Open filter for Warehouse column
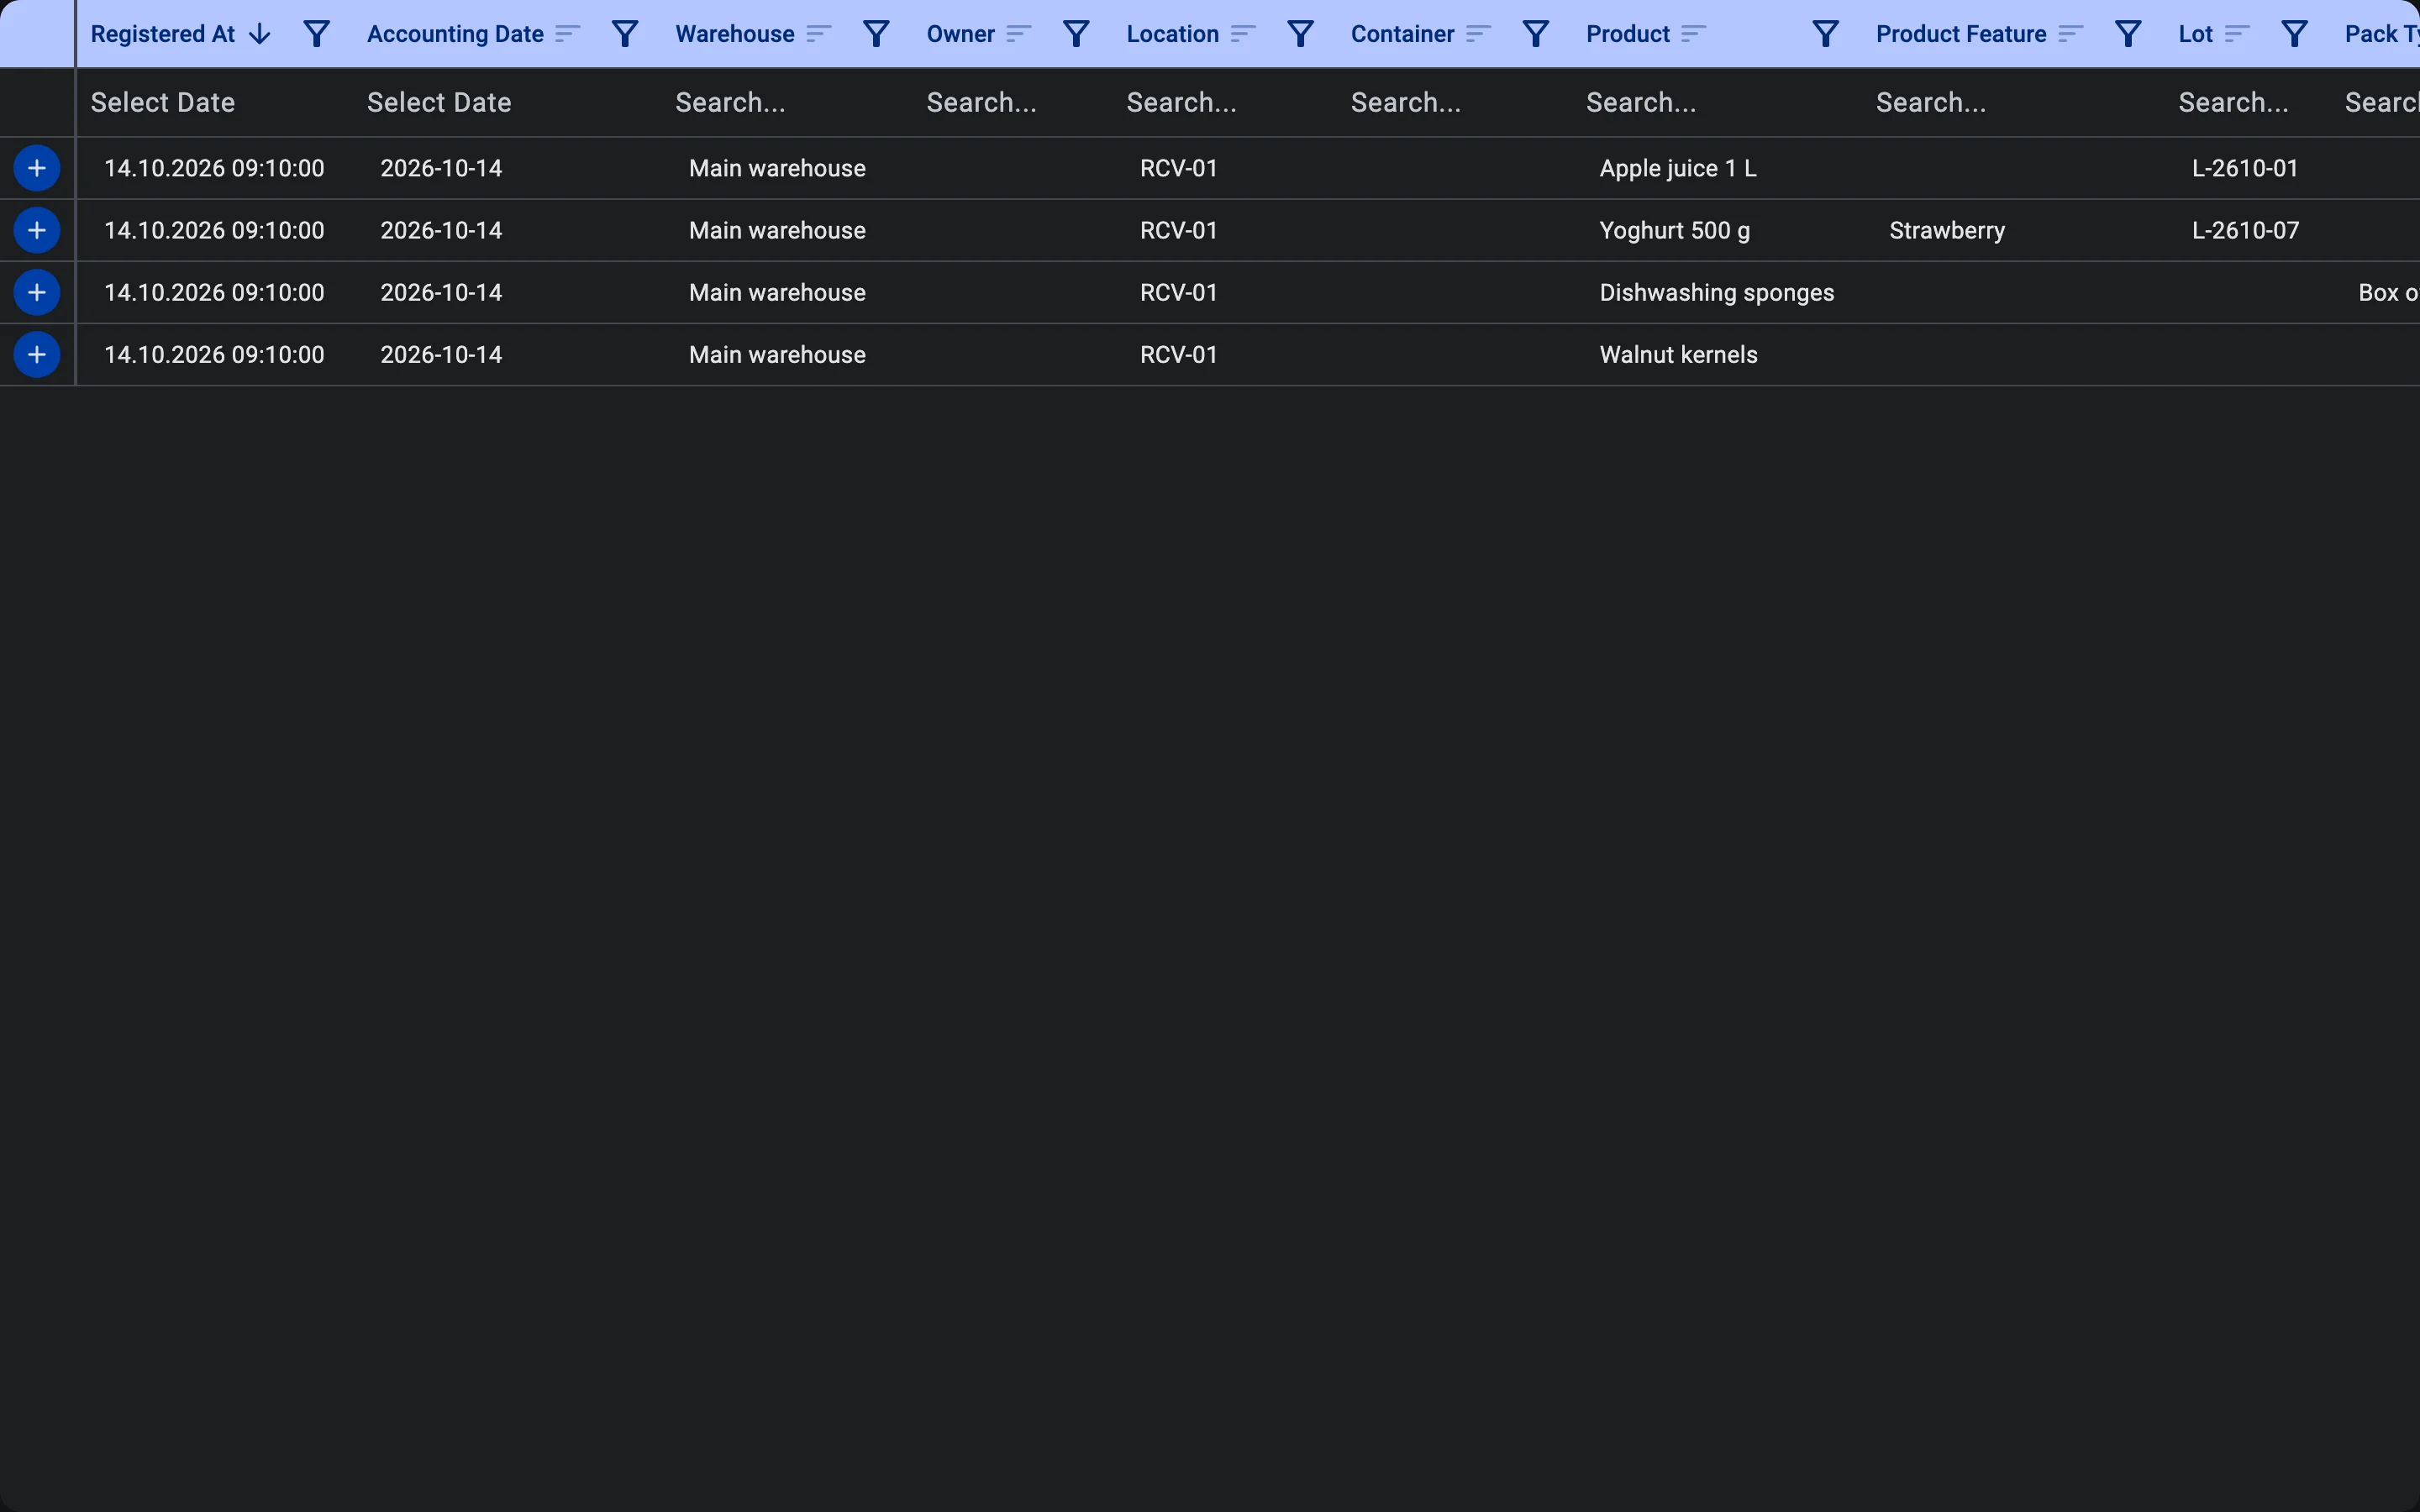 coord(876,34)
